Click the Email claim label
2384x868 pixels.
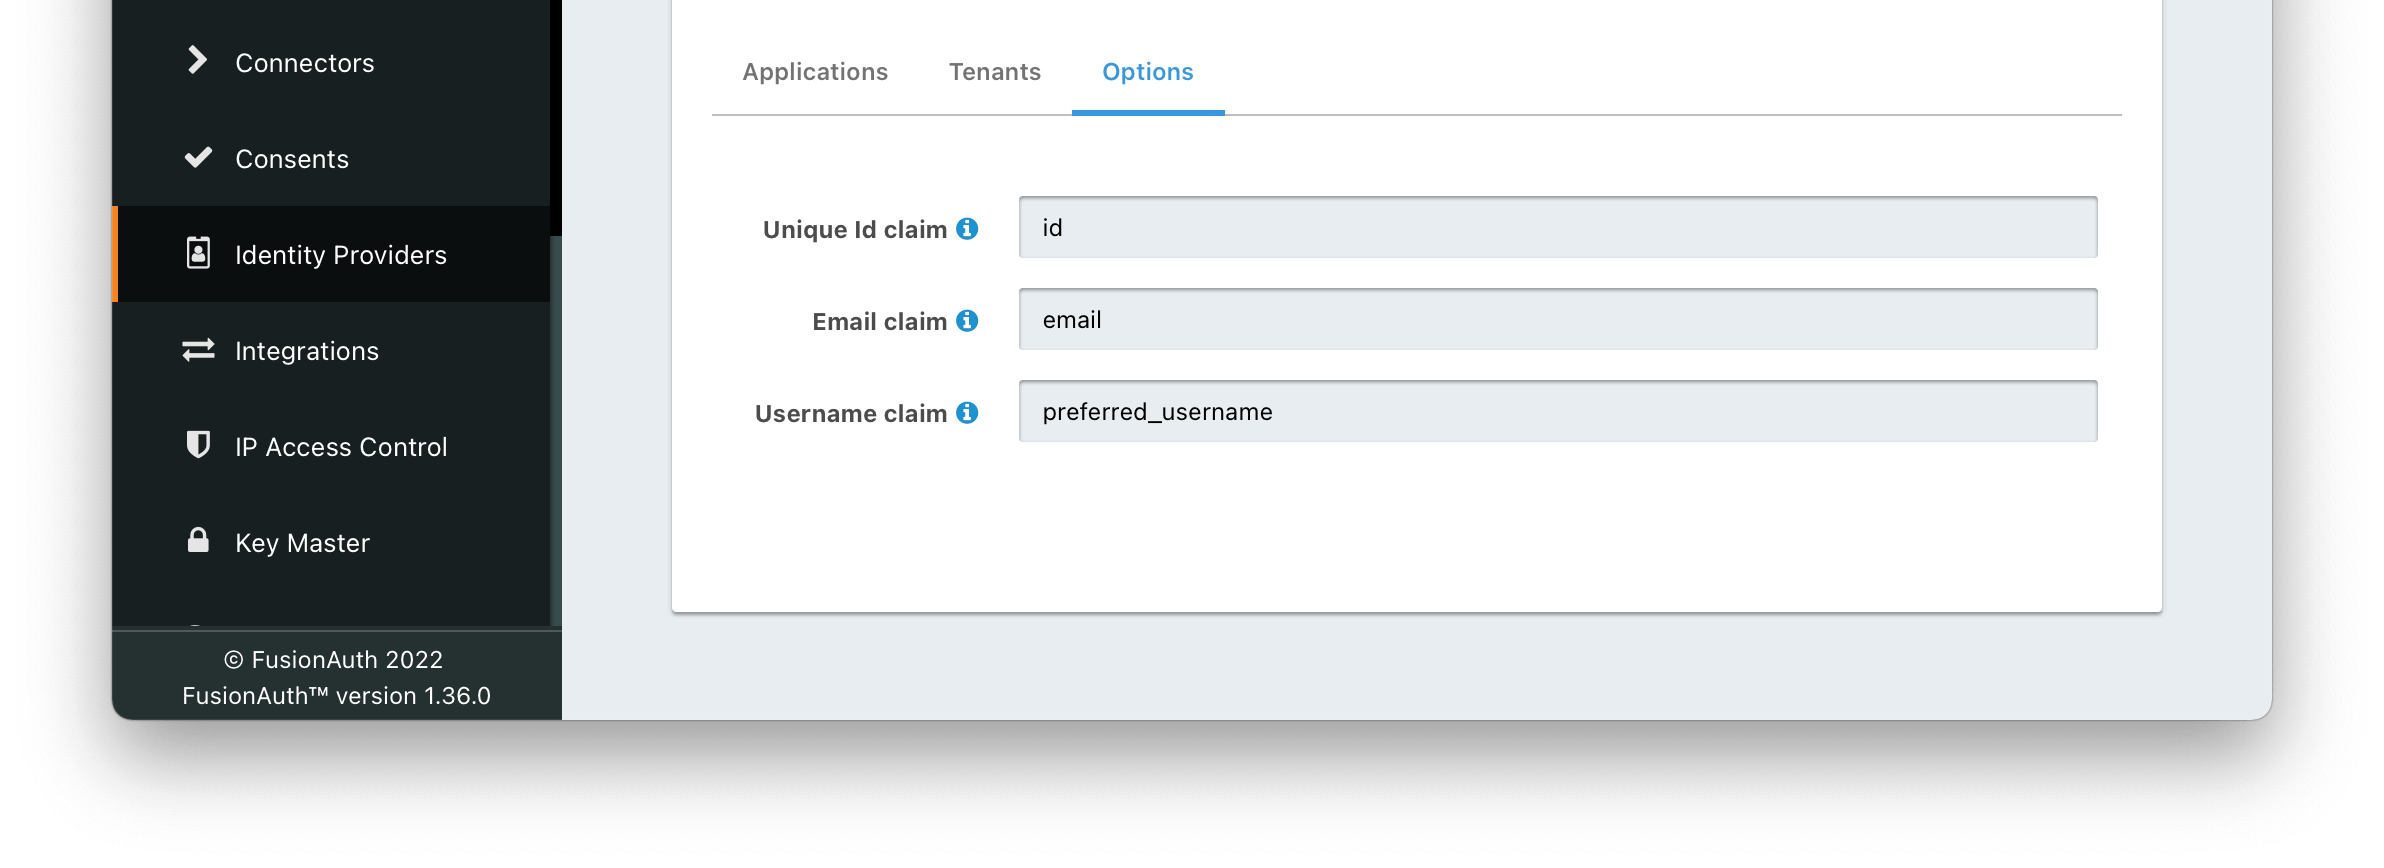pos(879,322)
